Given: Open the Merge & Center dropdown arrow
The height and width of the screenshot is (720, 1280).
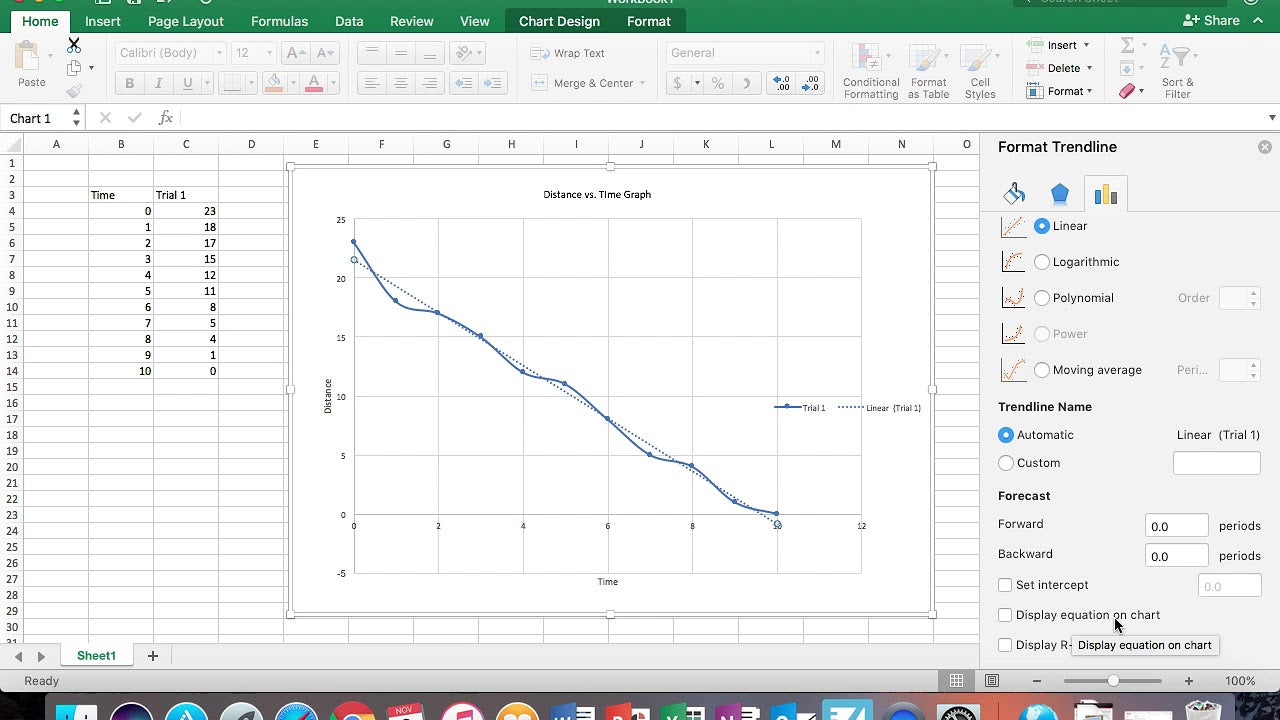Looking at the screenshot, I should tap(642, 84).
